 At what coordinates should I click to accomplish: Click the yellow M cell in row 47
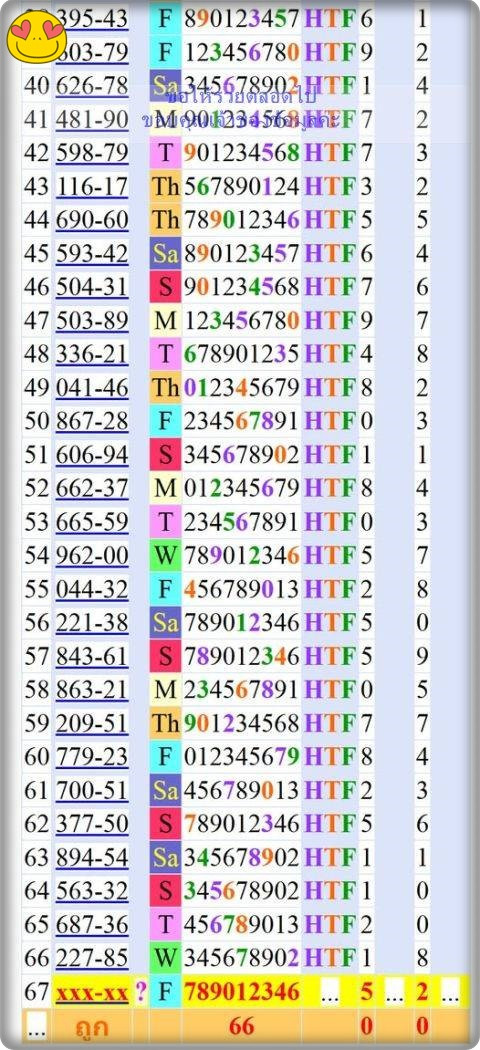point(165,321)
